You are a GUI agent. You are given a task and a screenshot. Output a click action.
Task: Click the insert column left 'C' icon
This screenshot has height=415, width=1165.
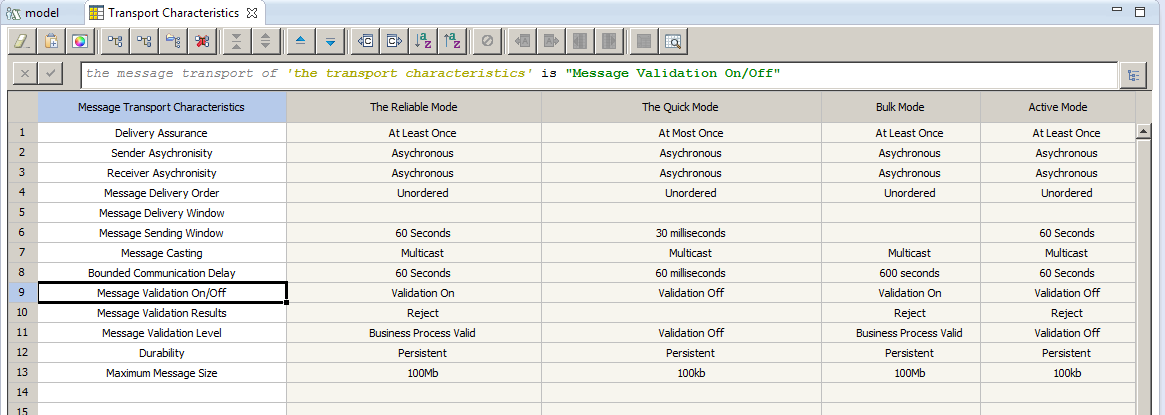click(365, 42)
